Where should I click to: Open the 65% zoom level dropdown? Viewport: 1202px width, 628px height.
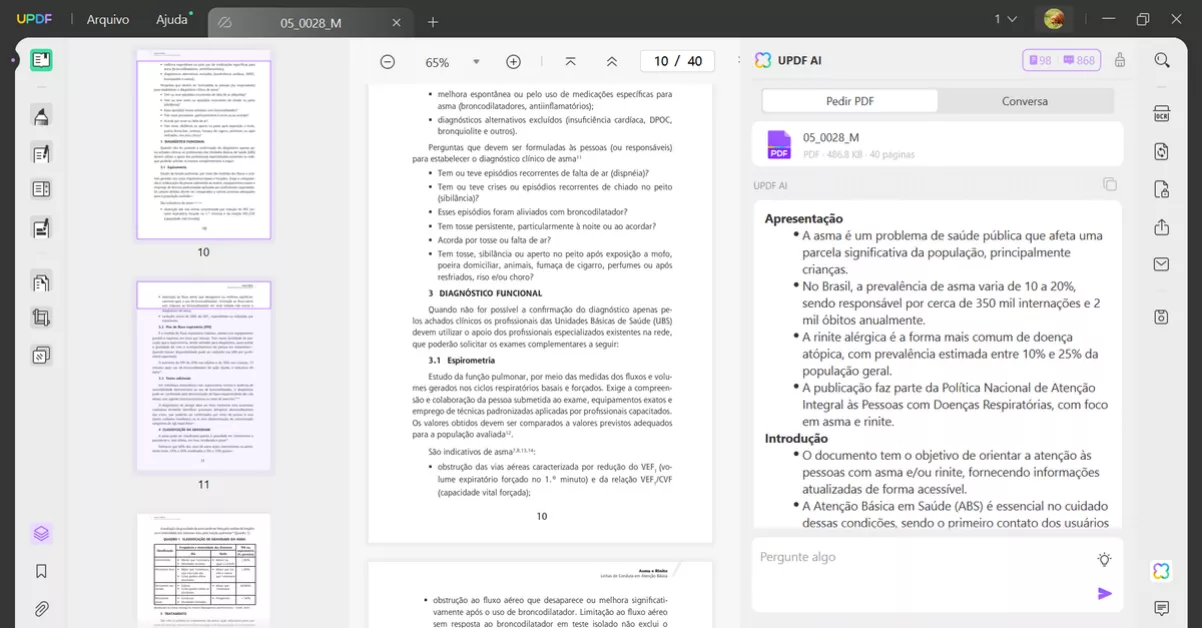pyautogui.click(x=437, y=62)
